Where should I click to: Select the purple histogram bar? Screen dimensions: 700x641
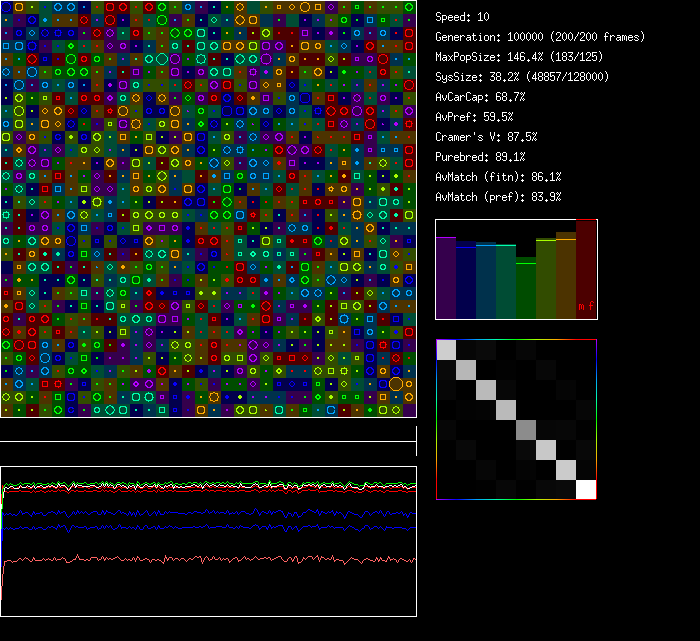[x=446, y=277]
